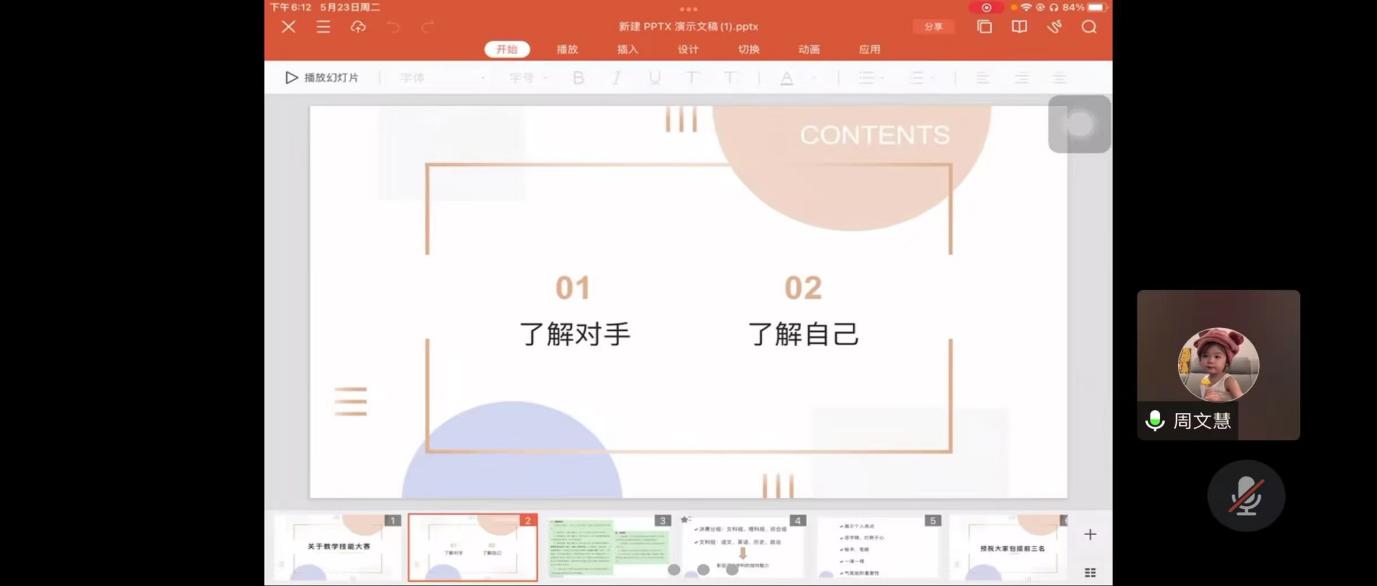The height and width of the screenshot is (586, 1377).
Task: Click the cloud upload icon
Action: [x=358, y=27]
